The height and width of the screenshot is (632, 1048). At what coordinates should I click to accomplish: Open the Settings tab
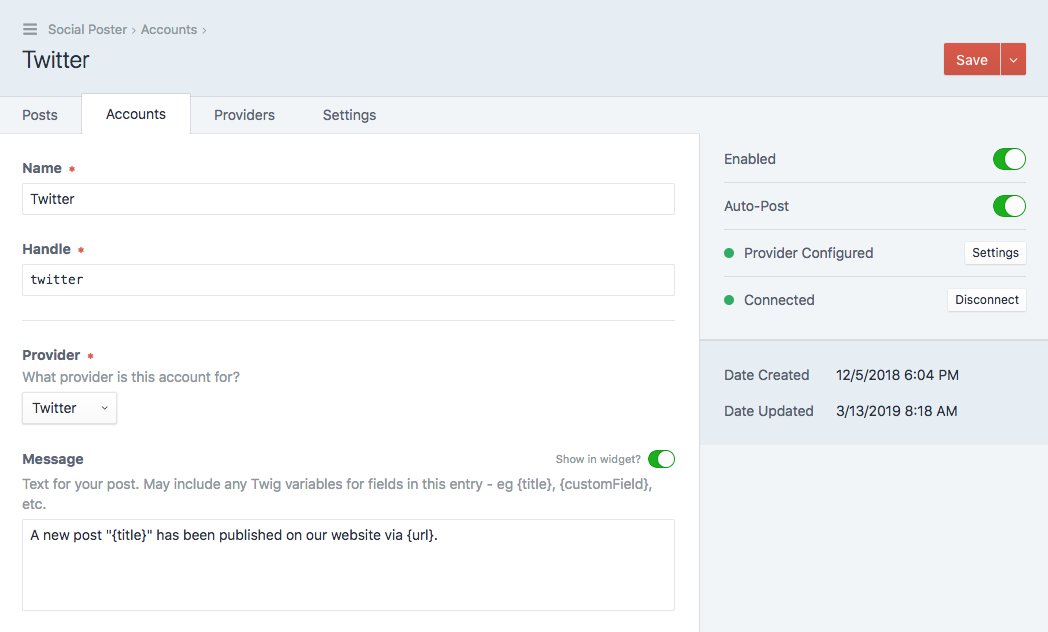click(349, 115)
